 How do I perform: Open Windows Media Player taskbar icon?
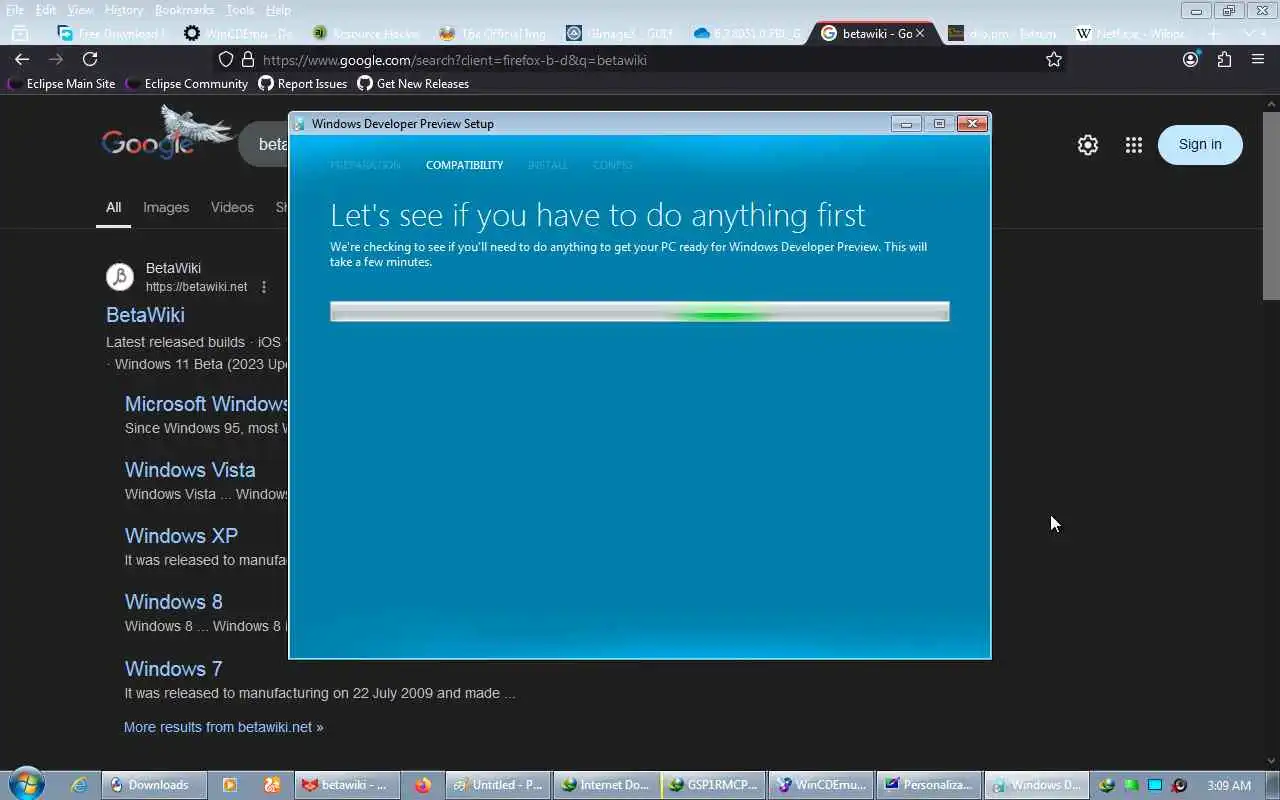pos(229,785)
